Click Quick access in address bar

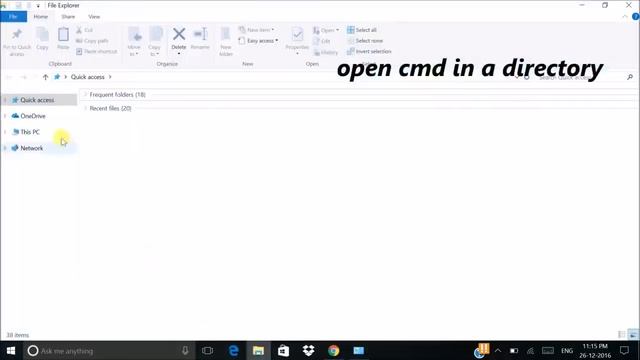[x=88, y=77]
